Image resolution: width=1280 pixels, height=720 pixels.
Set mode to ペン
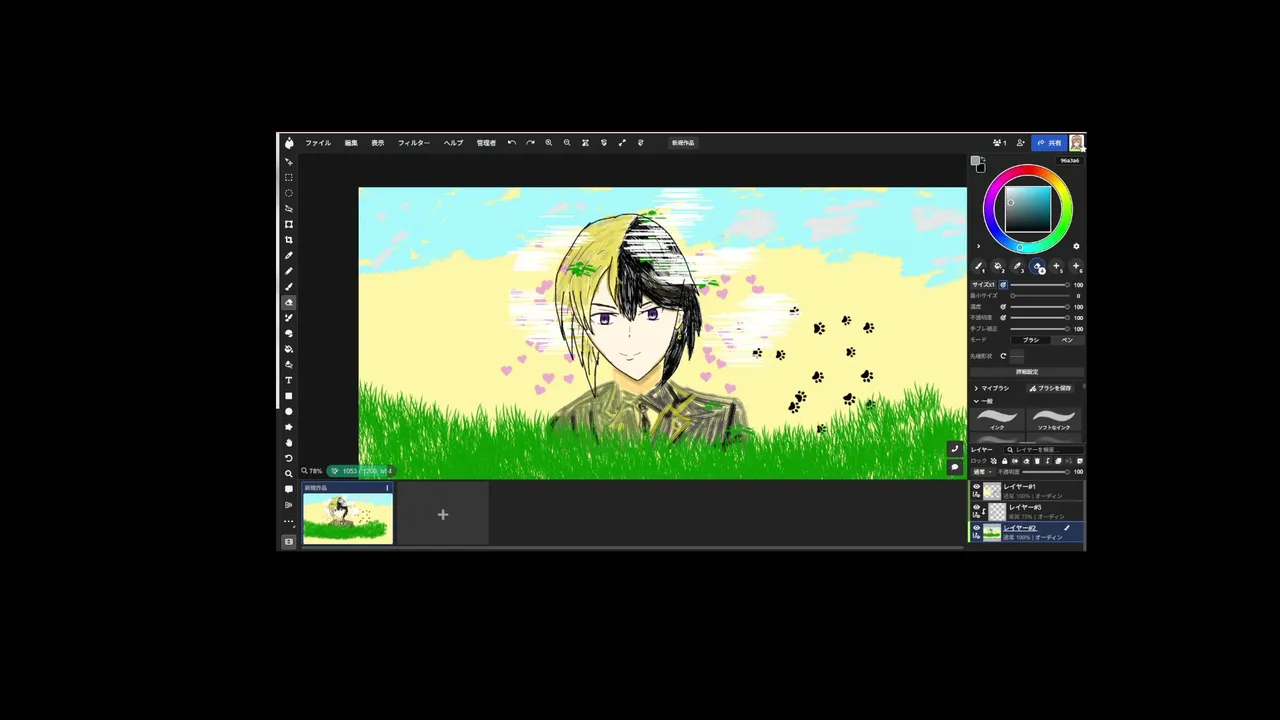1067,340
